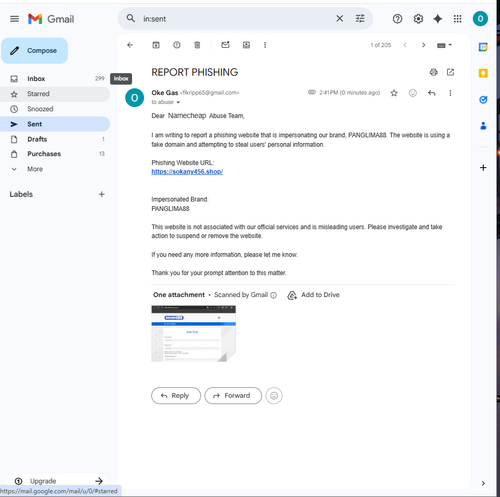The height and width of the screenshot is (497, 500).
Task: Select the Sent folder
Action: coord(55,124)
